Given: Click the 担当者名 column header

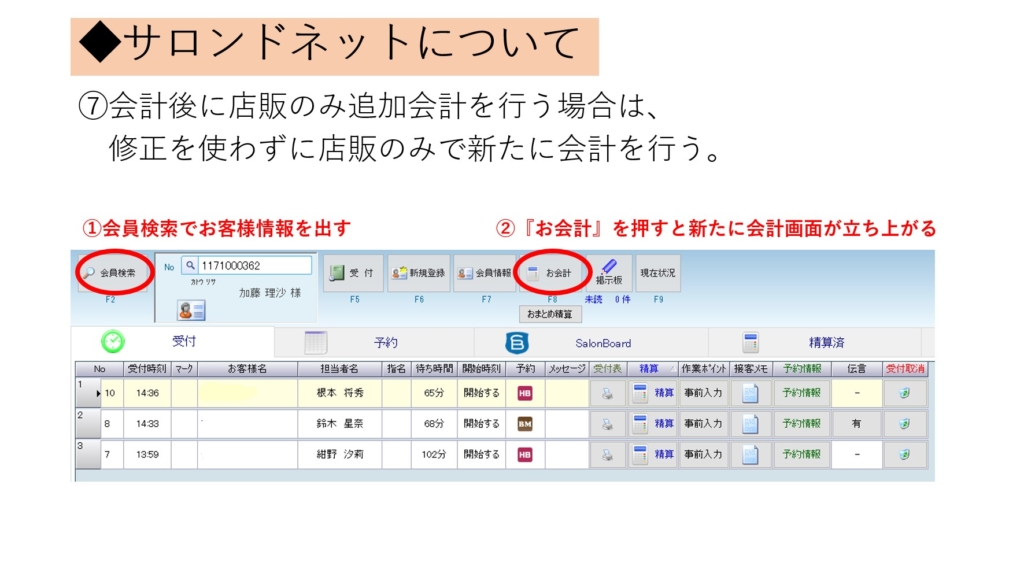Looking at the screenshot, I should coord(340,369).
